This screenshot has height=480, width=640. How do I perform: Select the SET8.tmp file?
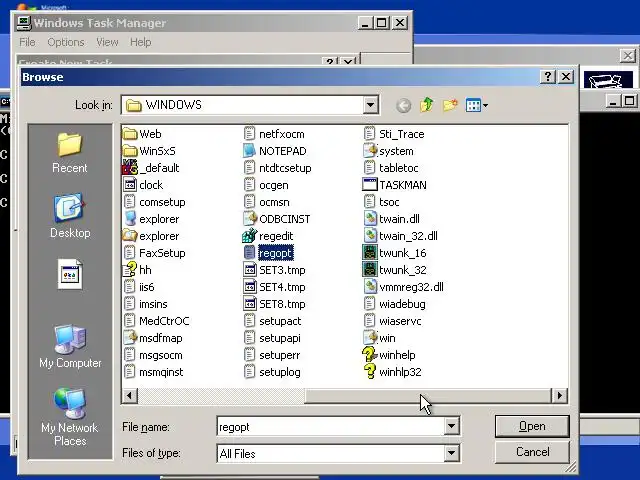(274, 304)
